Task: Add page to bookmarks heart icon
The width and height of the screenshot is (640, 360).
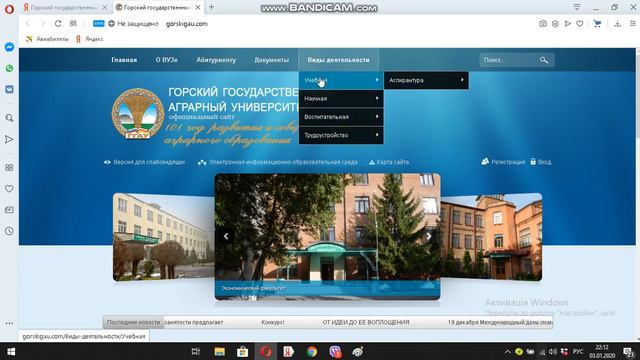Action: [580, 24]
